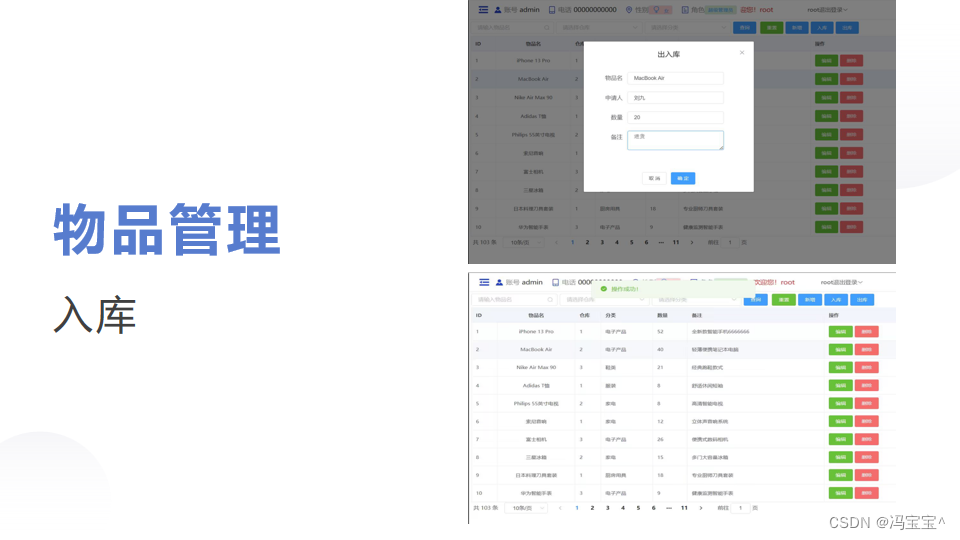Click the phone icon before 电话 in the dialog screenshot
960x540 pixels.
tap(552, 10)
